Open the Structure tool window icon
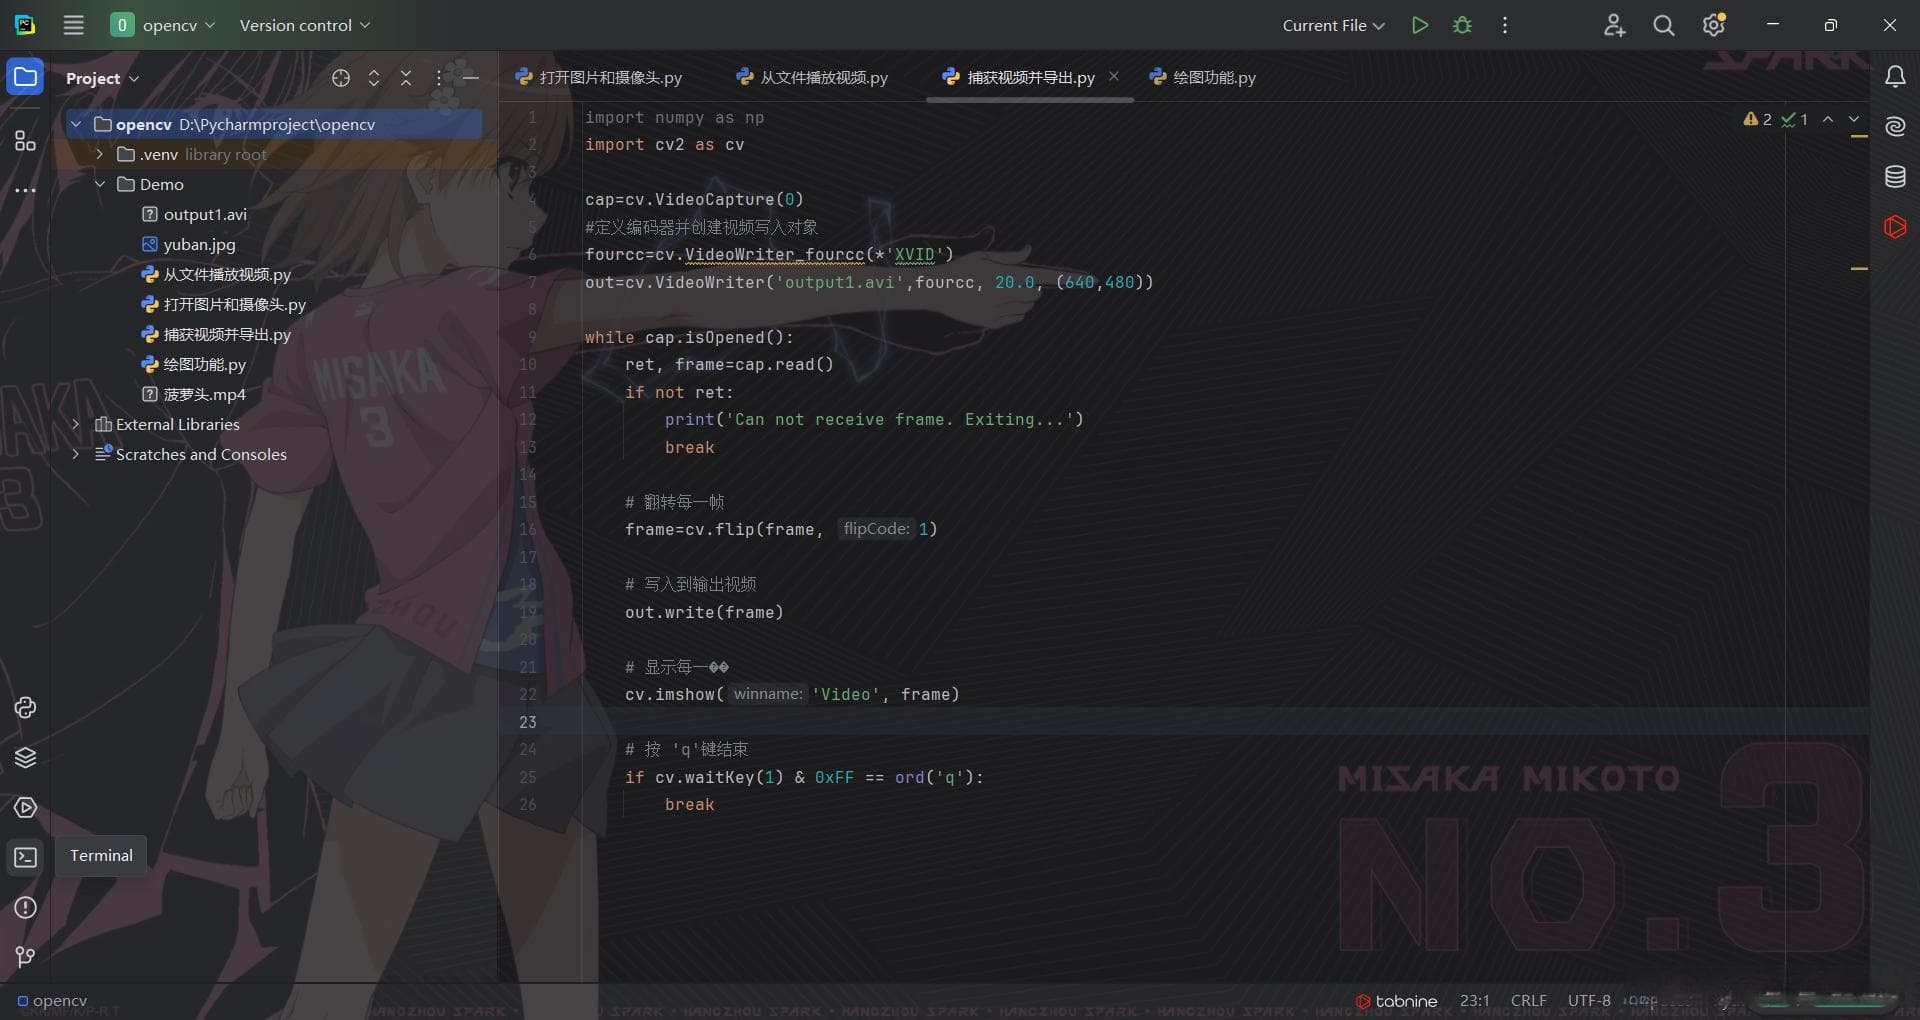 tap(26, 140)
